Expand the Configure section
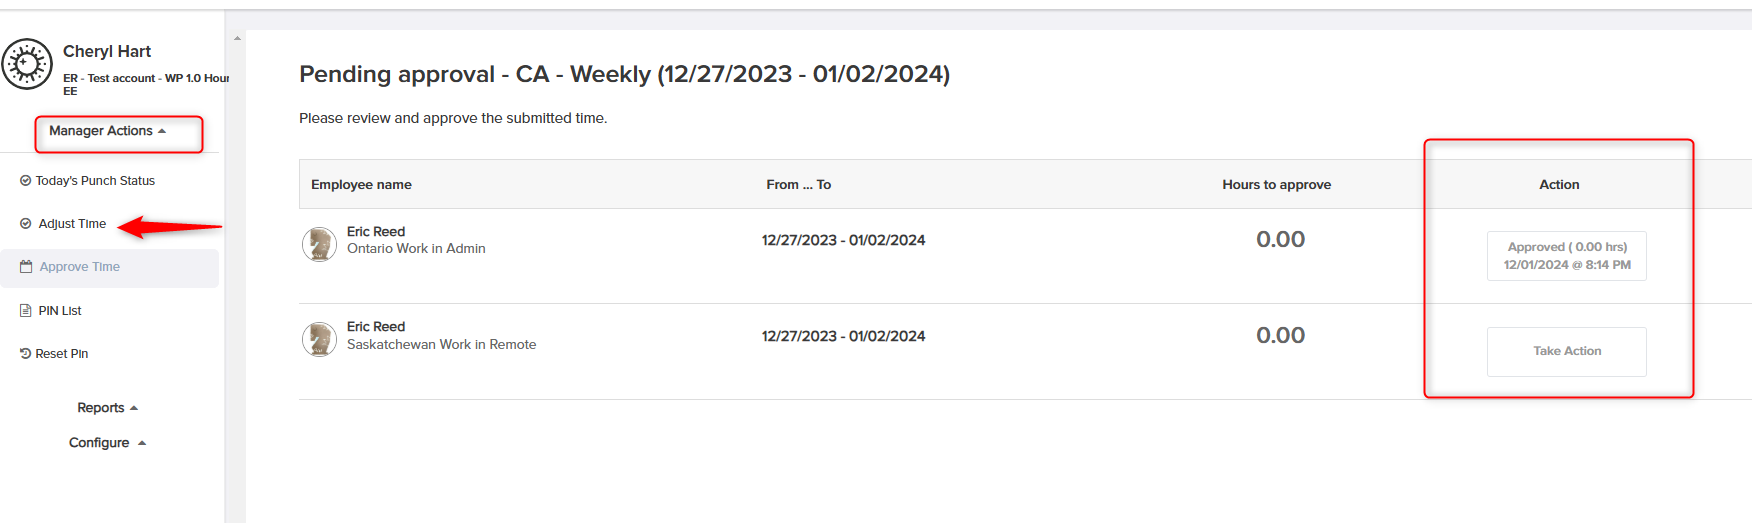Screen dimensions: 1752x523 click(x=108, y=443)
